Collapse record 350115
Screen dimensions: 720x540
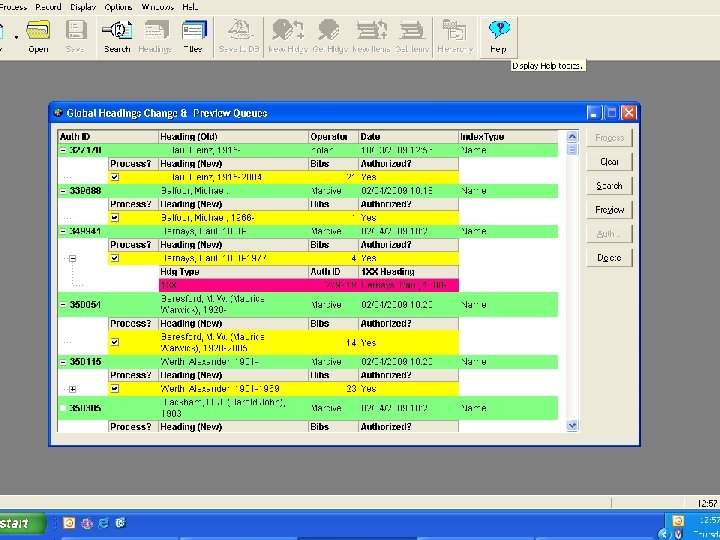(x=63, y=362)
